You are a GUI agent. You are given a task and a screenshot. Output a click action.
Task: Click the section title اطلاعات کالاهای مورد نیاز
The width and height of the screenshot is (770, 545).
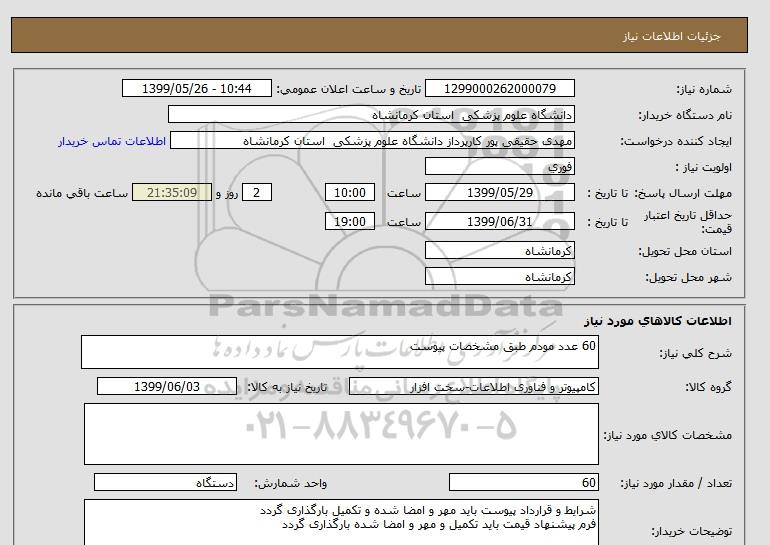tap(658, 321)
